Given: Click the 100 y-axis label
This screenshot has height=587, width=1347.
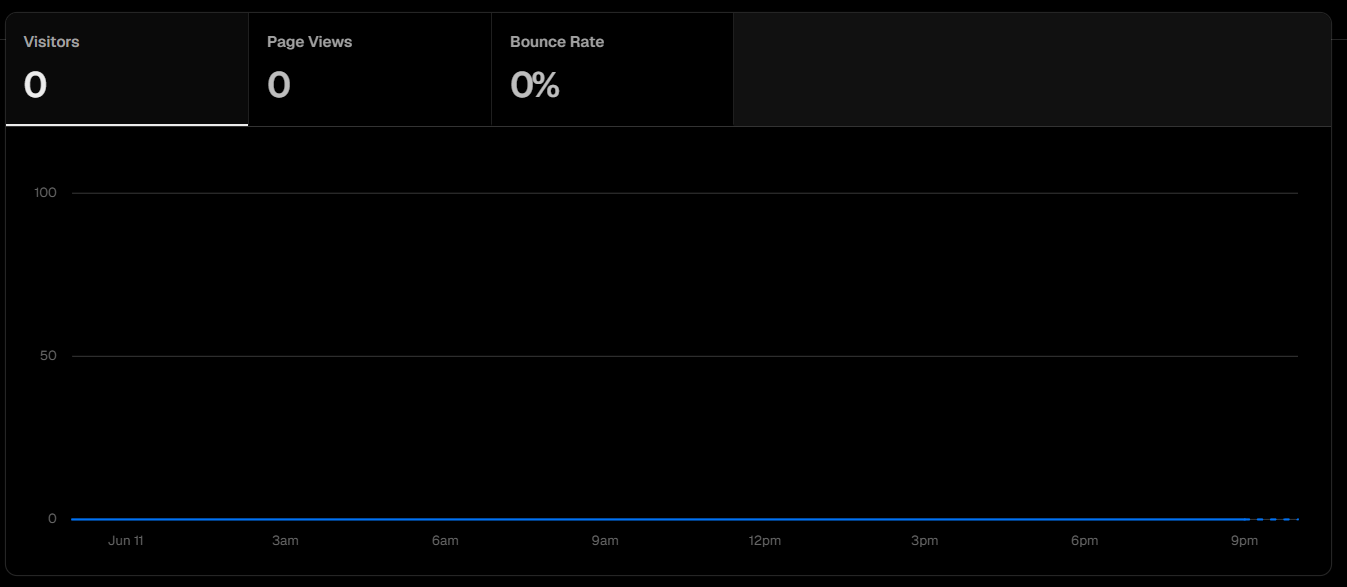Looking at the screenshot, I should [x=45, y=192].
